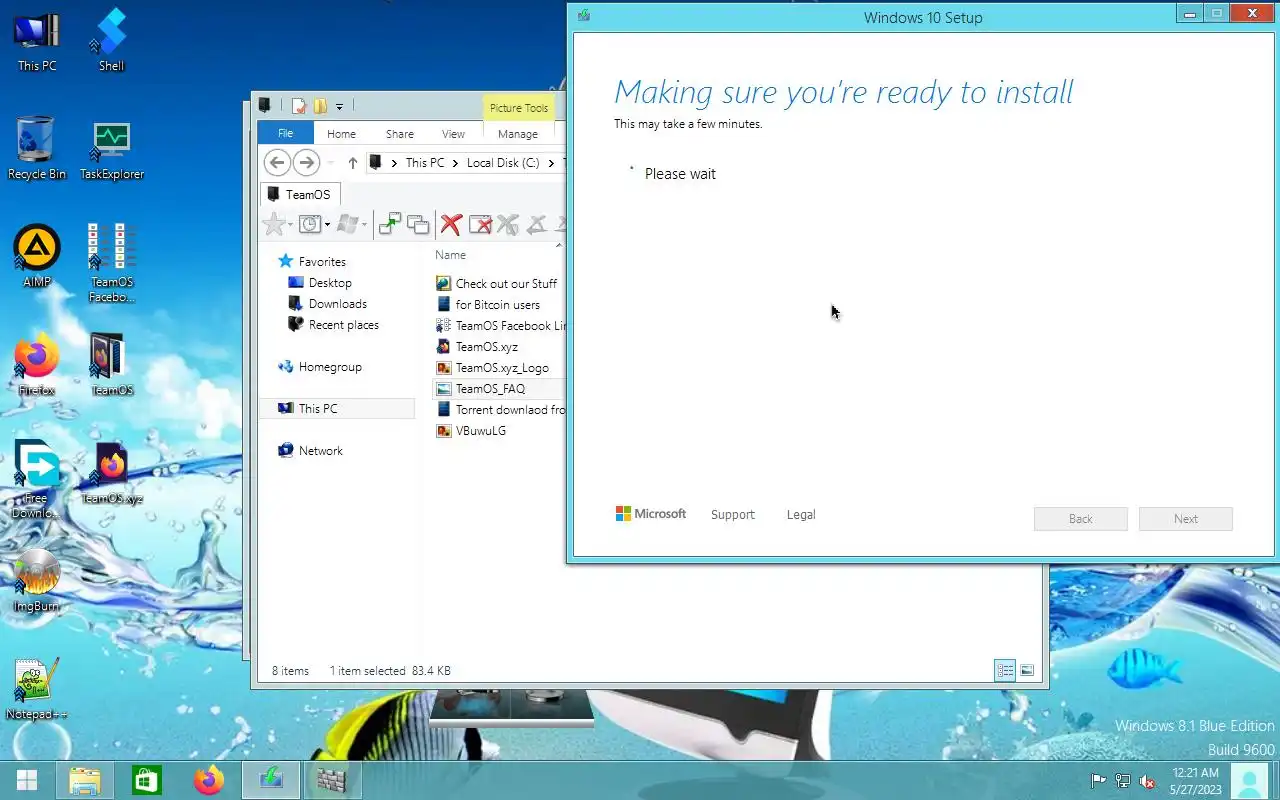1280x800 pixels.
Task: Click New Folder quick access icon
Action: click(x=320, y=106)
